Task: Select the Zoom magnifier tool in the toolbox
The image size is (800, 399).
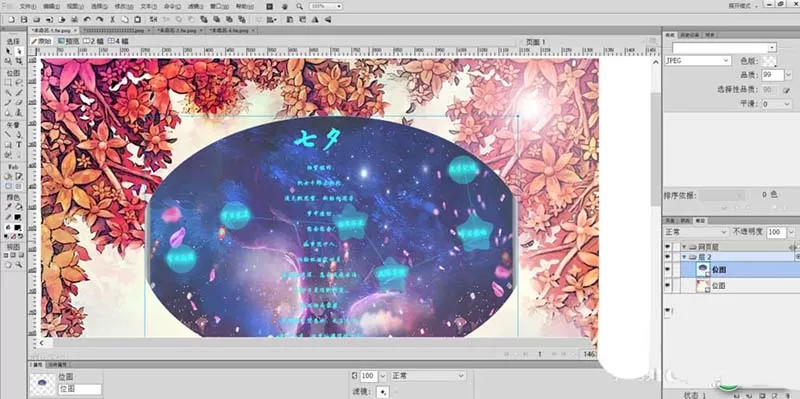Action: tap(19, 265)
